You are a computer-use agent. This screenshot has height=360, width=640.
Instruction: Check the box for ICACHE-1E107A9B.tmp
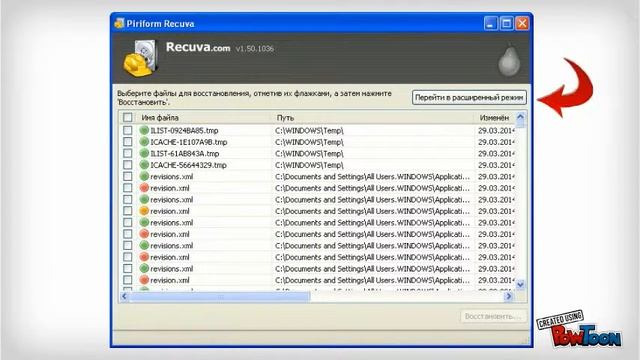coord(128,142)
